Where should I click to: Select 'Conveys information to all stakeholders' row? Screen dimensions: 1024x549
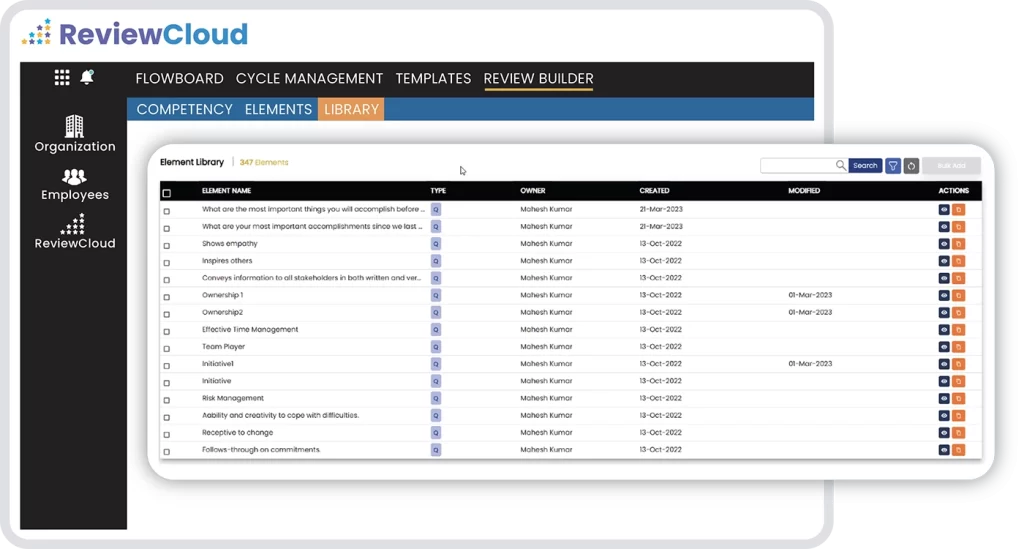(x=312, y=278)
